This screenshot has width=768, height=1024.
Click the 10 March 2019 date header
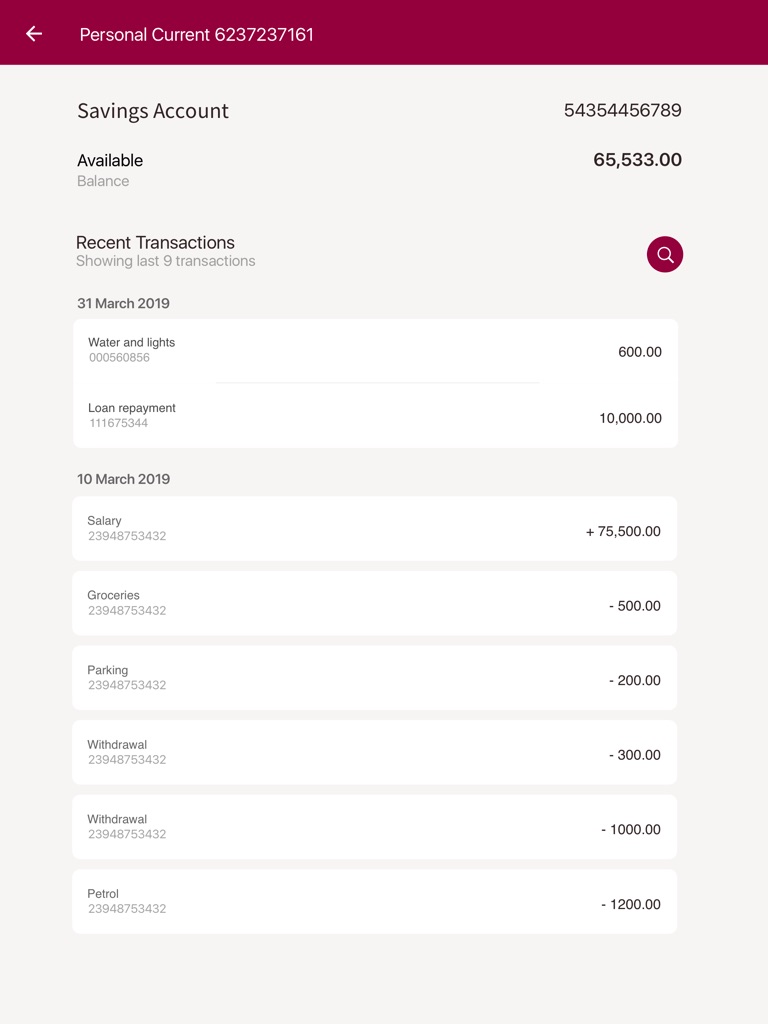point(123,480)
